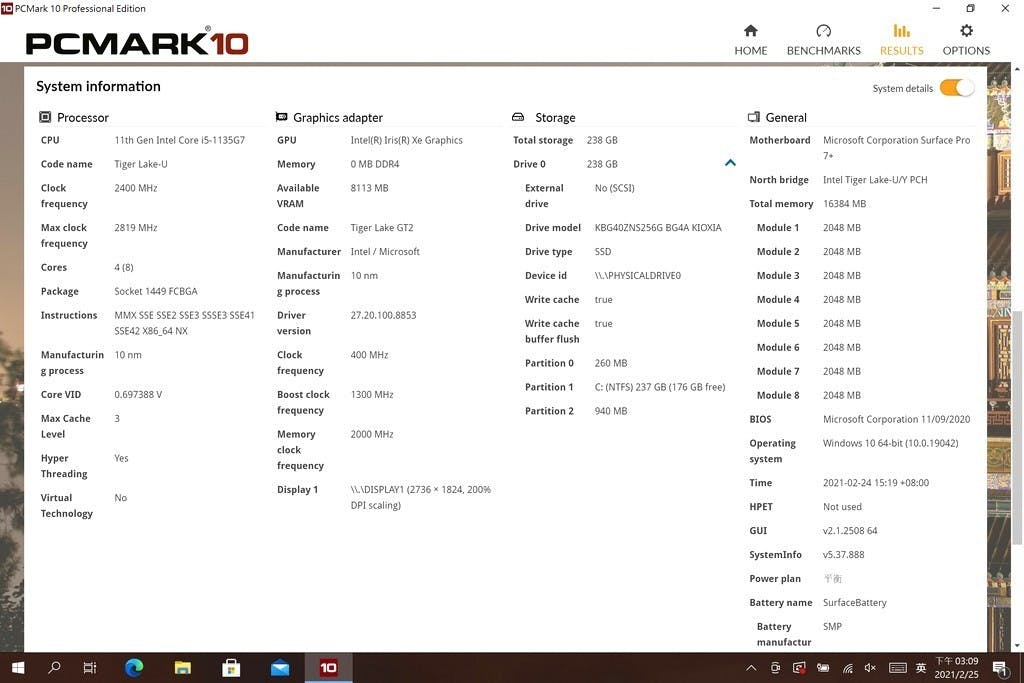
Task: Open the BENCHMARKS tab
Action: [x=824, y=40]
